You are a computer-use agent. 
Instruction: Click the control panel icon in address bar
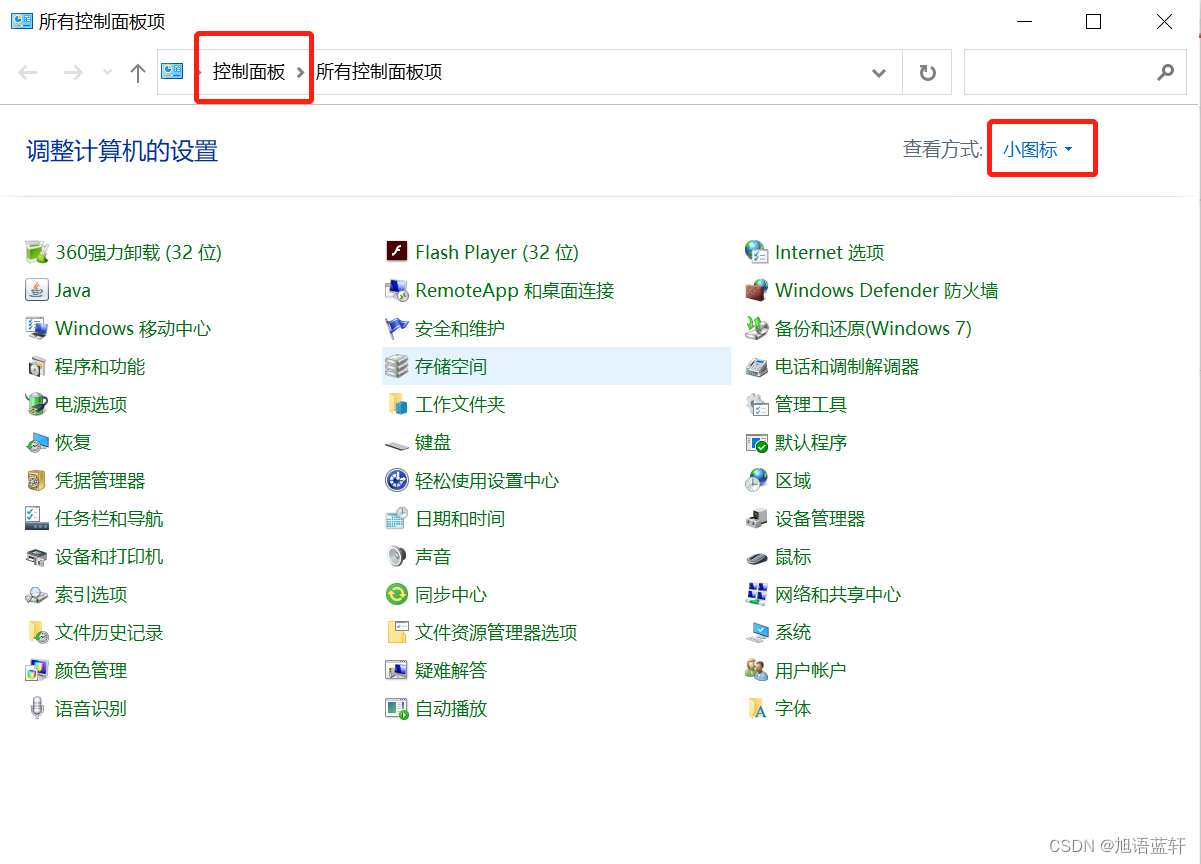pos(173,71)
